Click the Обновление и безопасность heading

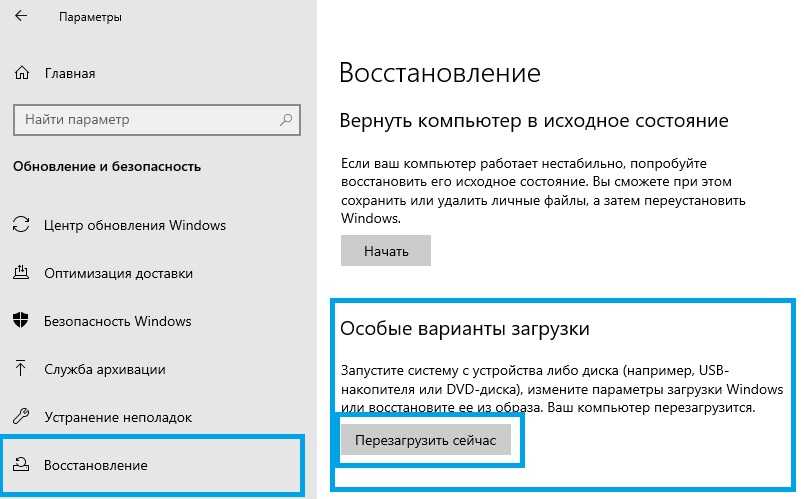(x=107, y=166)
